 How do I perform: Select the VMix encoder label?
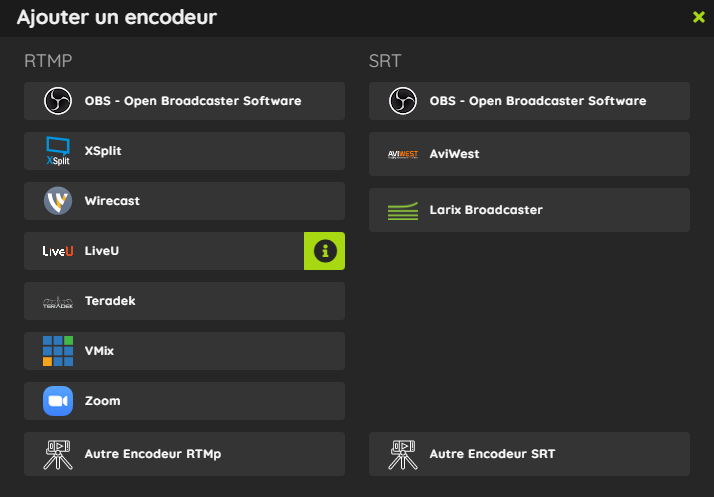(99, 351)
